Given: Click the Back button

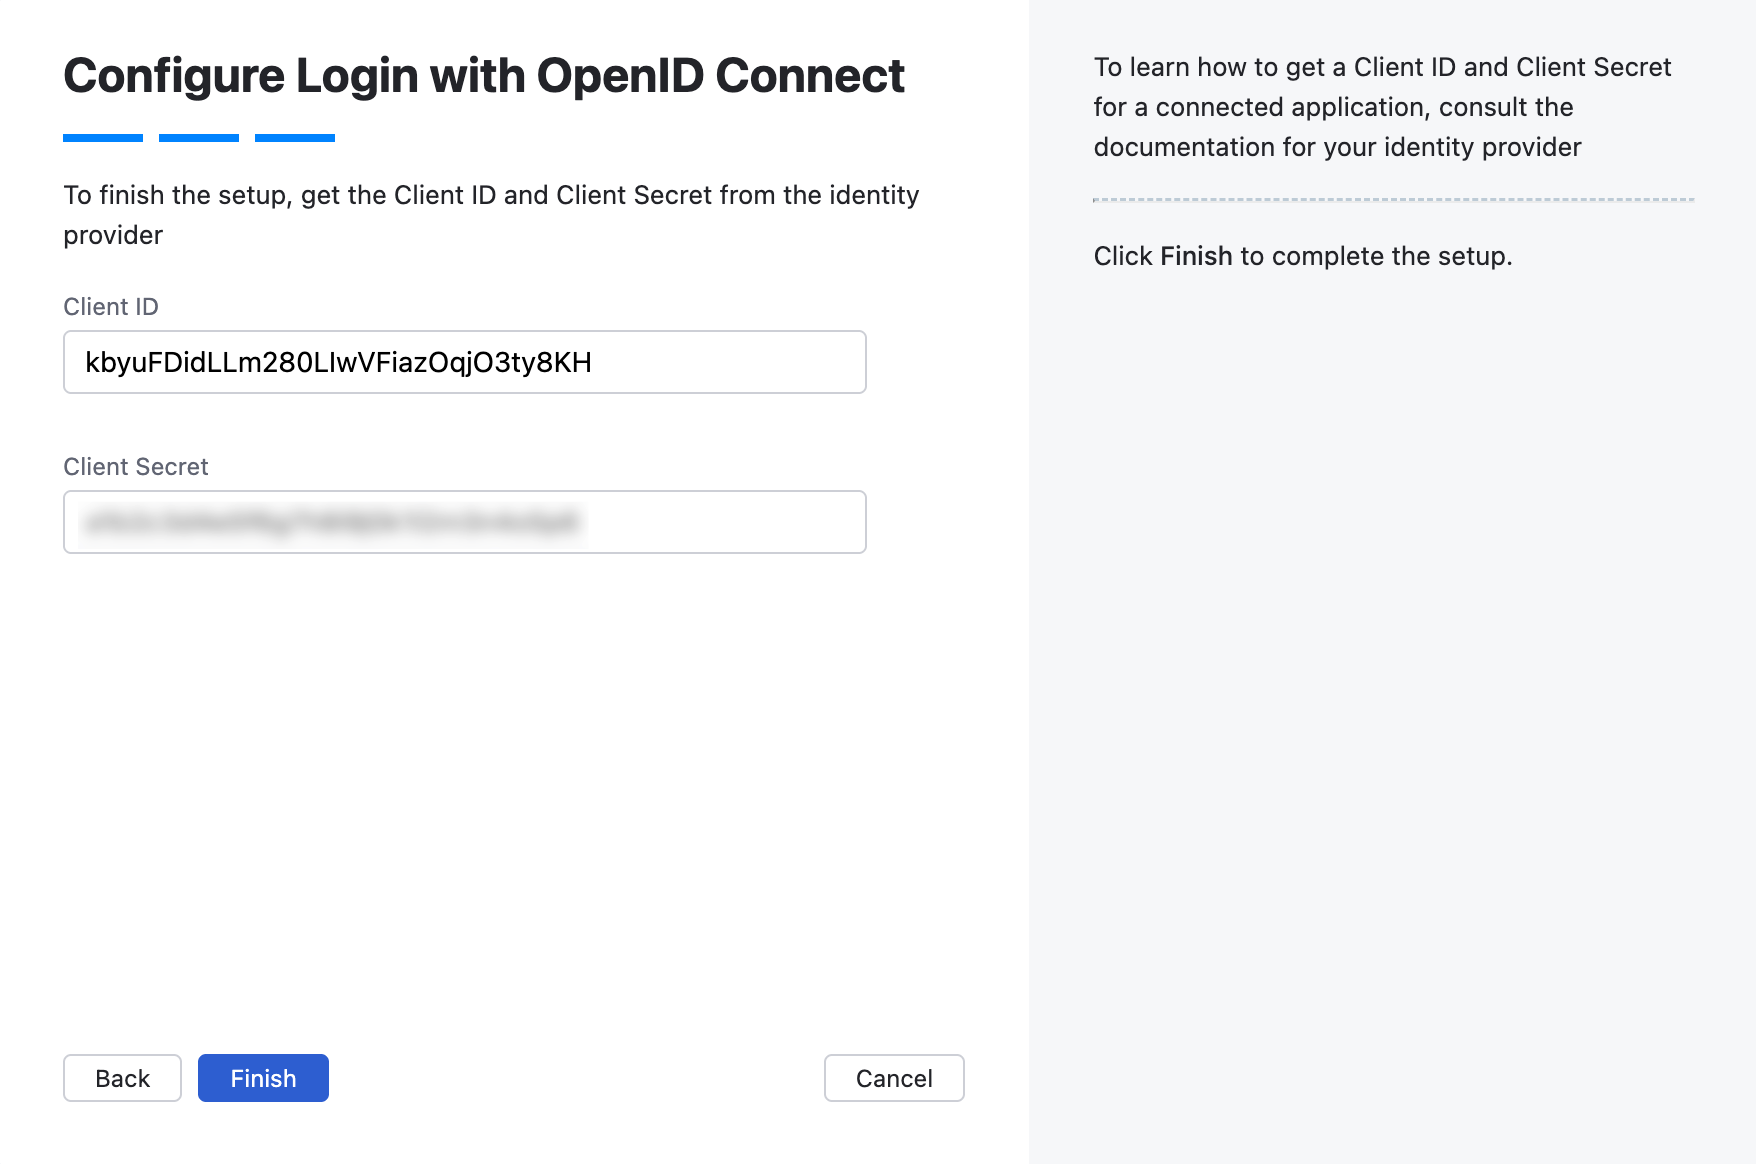Looking at the screenshot, I should (x=121, y=1078).
